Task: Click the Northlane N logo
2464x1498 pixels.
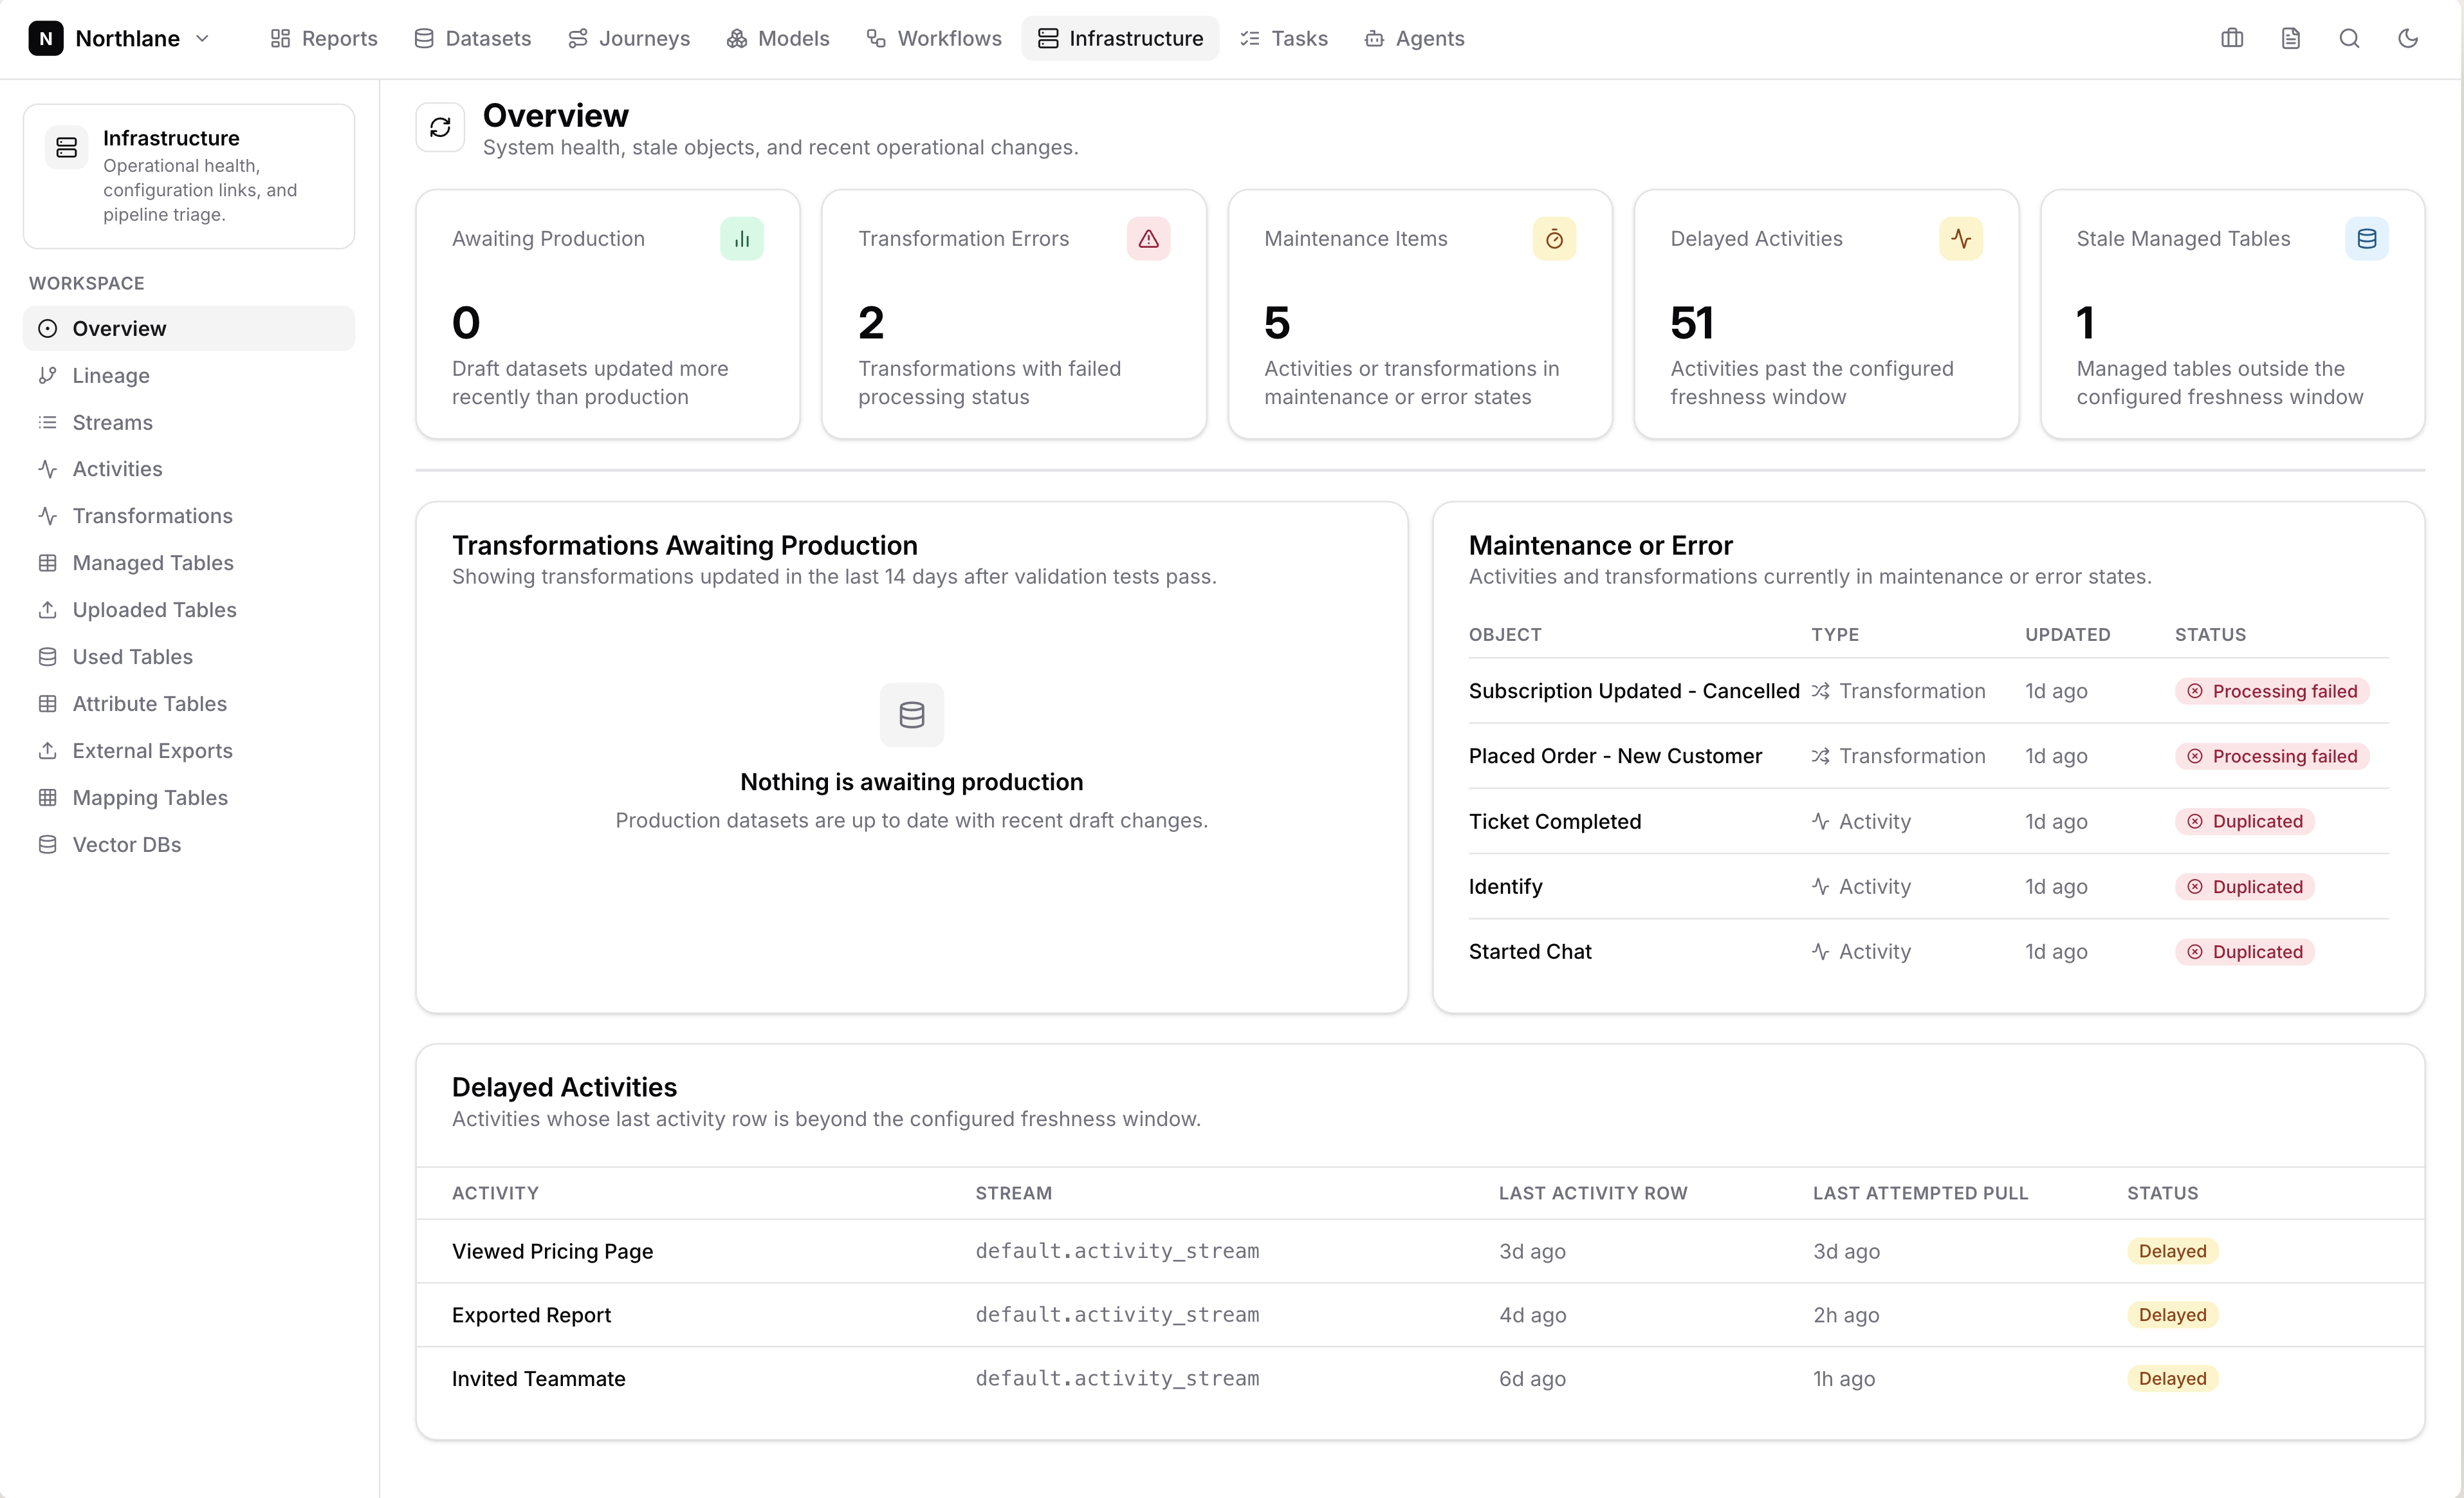Action: coord(46,38)
